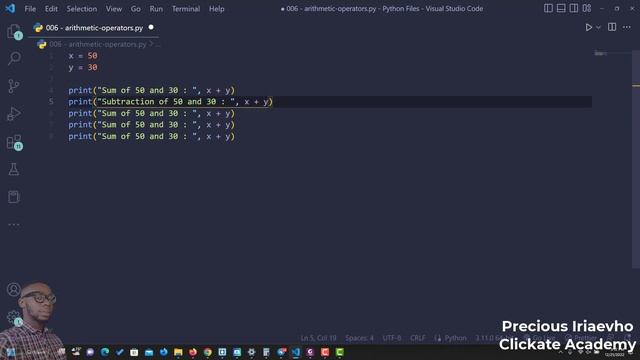Open the Selection menu
This screenshot has width=640, height=360.
coord(82,9)
